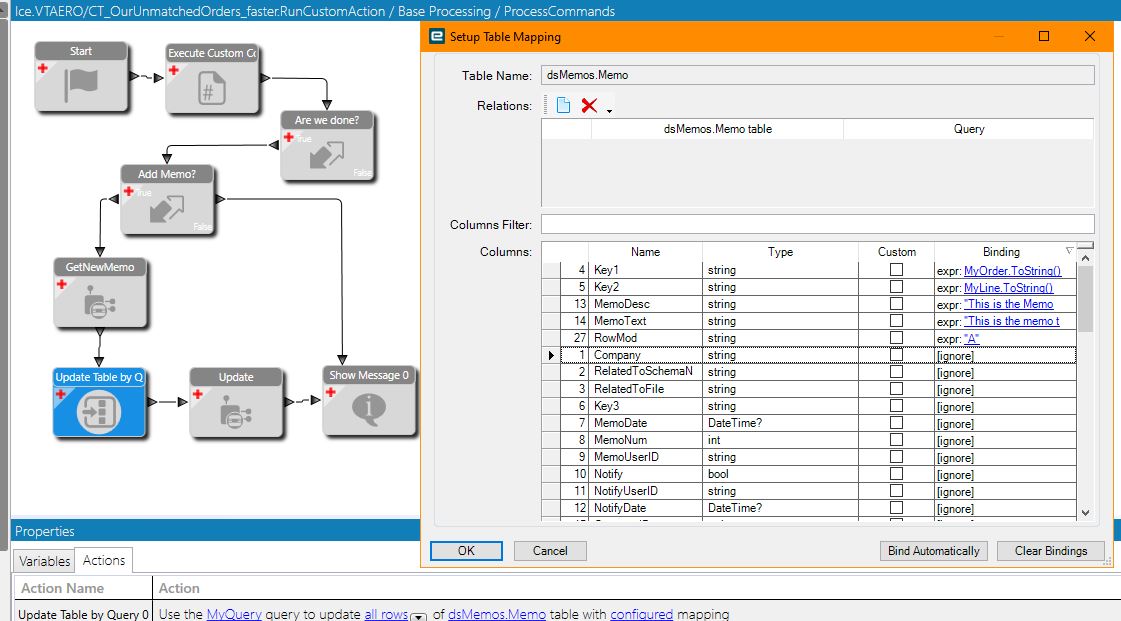Viewport: 1121px width, 621px height.
Task: Open the MyOrder.ToString() binding expression
Action: pyautogui.click(x=1012, y=271)
